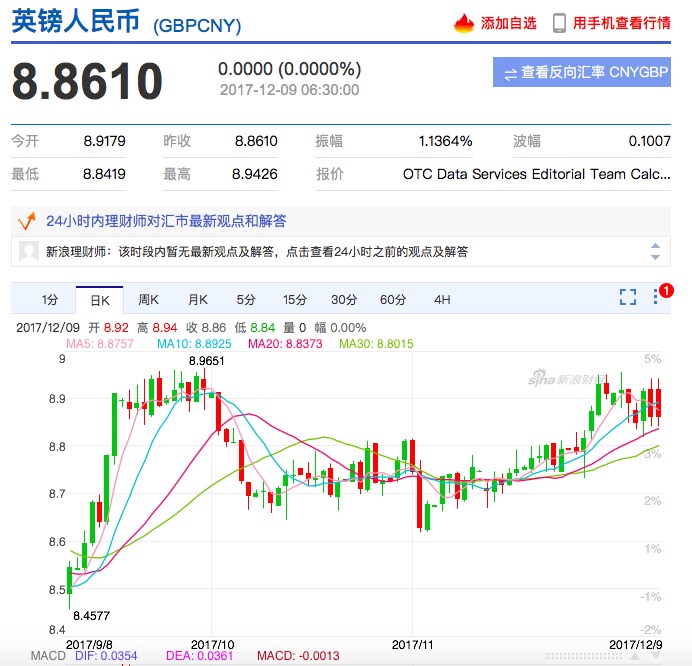Click the swap arrows icon on 查看反向汇率
The image size is (692, 666).
click(x=510, y=74)
